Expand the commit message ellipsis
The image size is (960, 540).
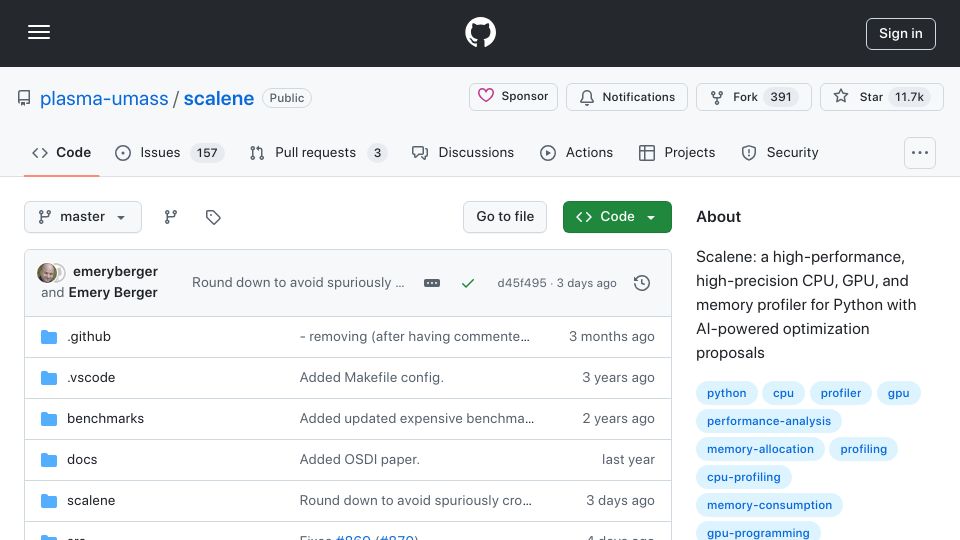pos(432,283)
